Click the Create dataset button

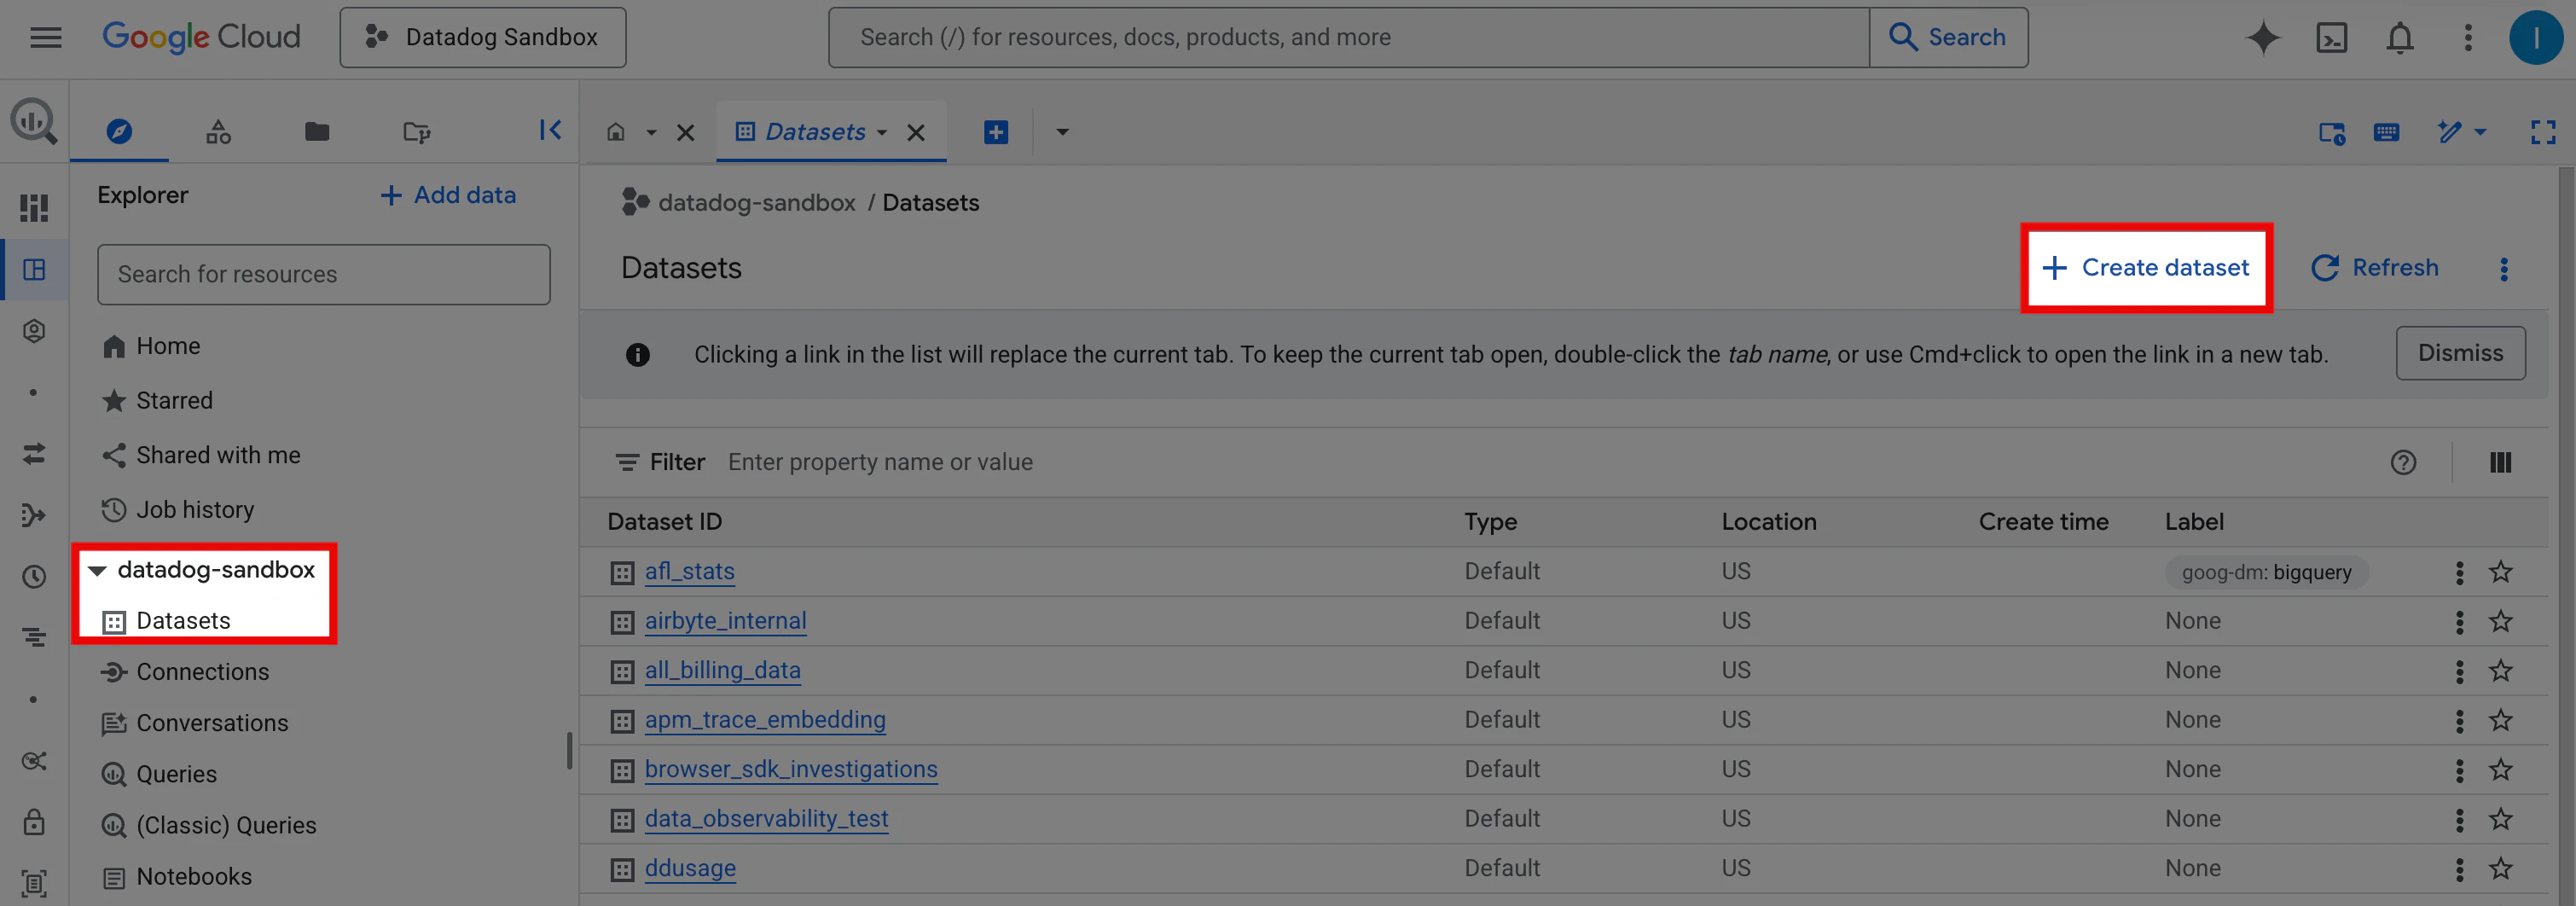[2146, 268]
